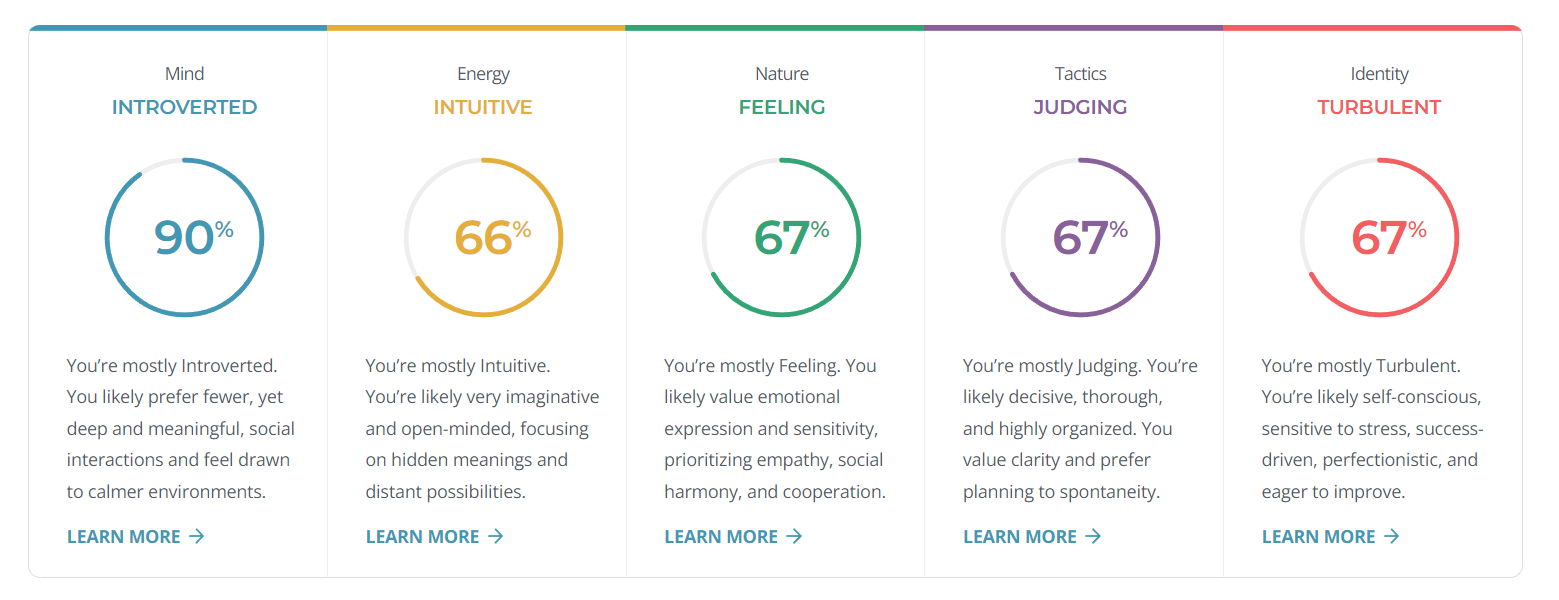Click the purple 67% Judging circle
Screen dimensions: 1559x600
click(1080, 238)
